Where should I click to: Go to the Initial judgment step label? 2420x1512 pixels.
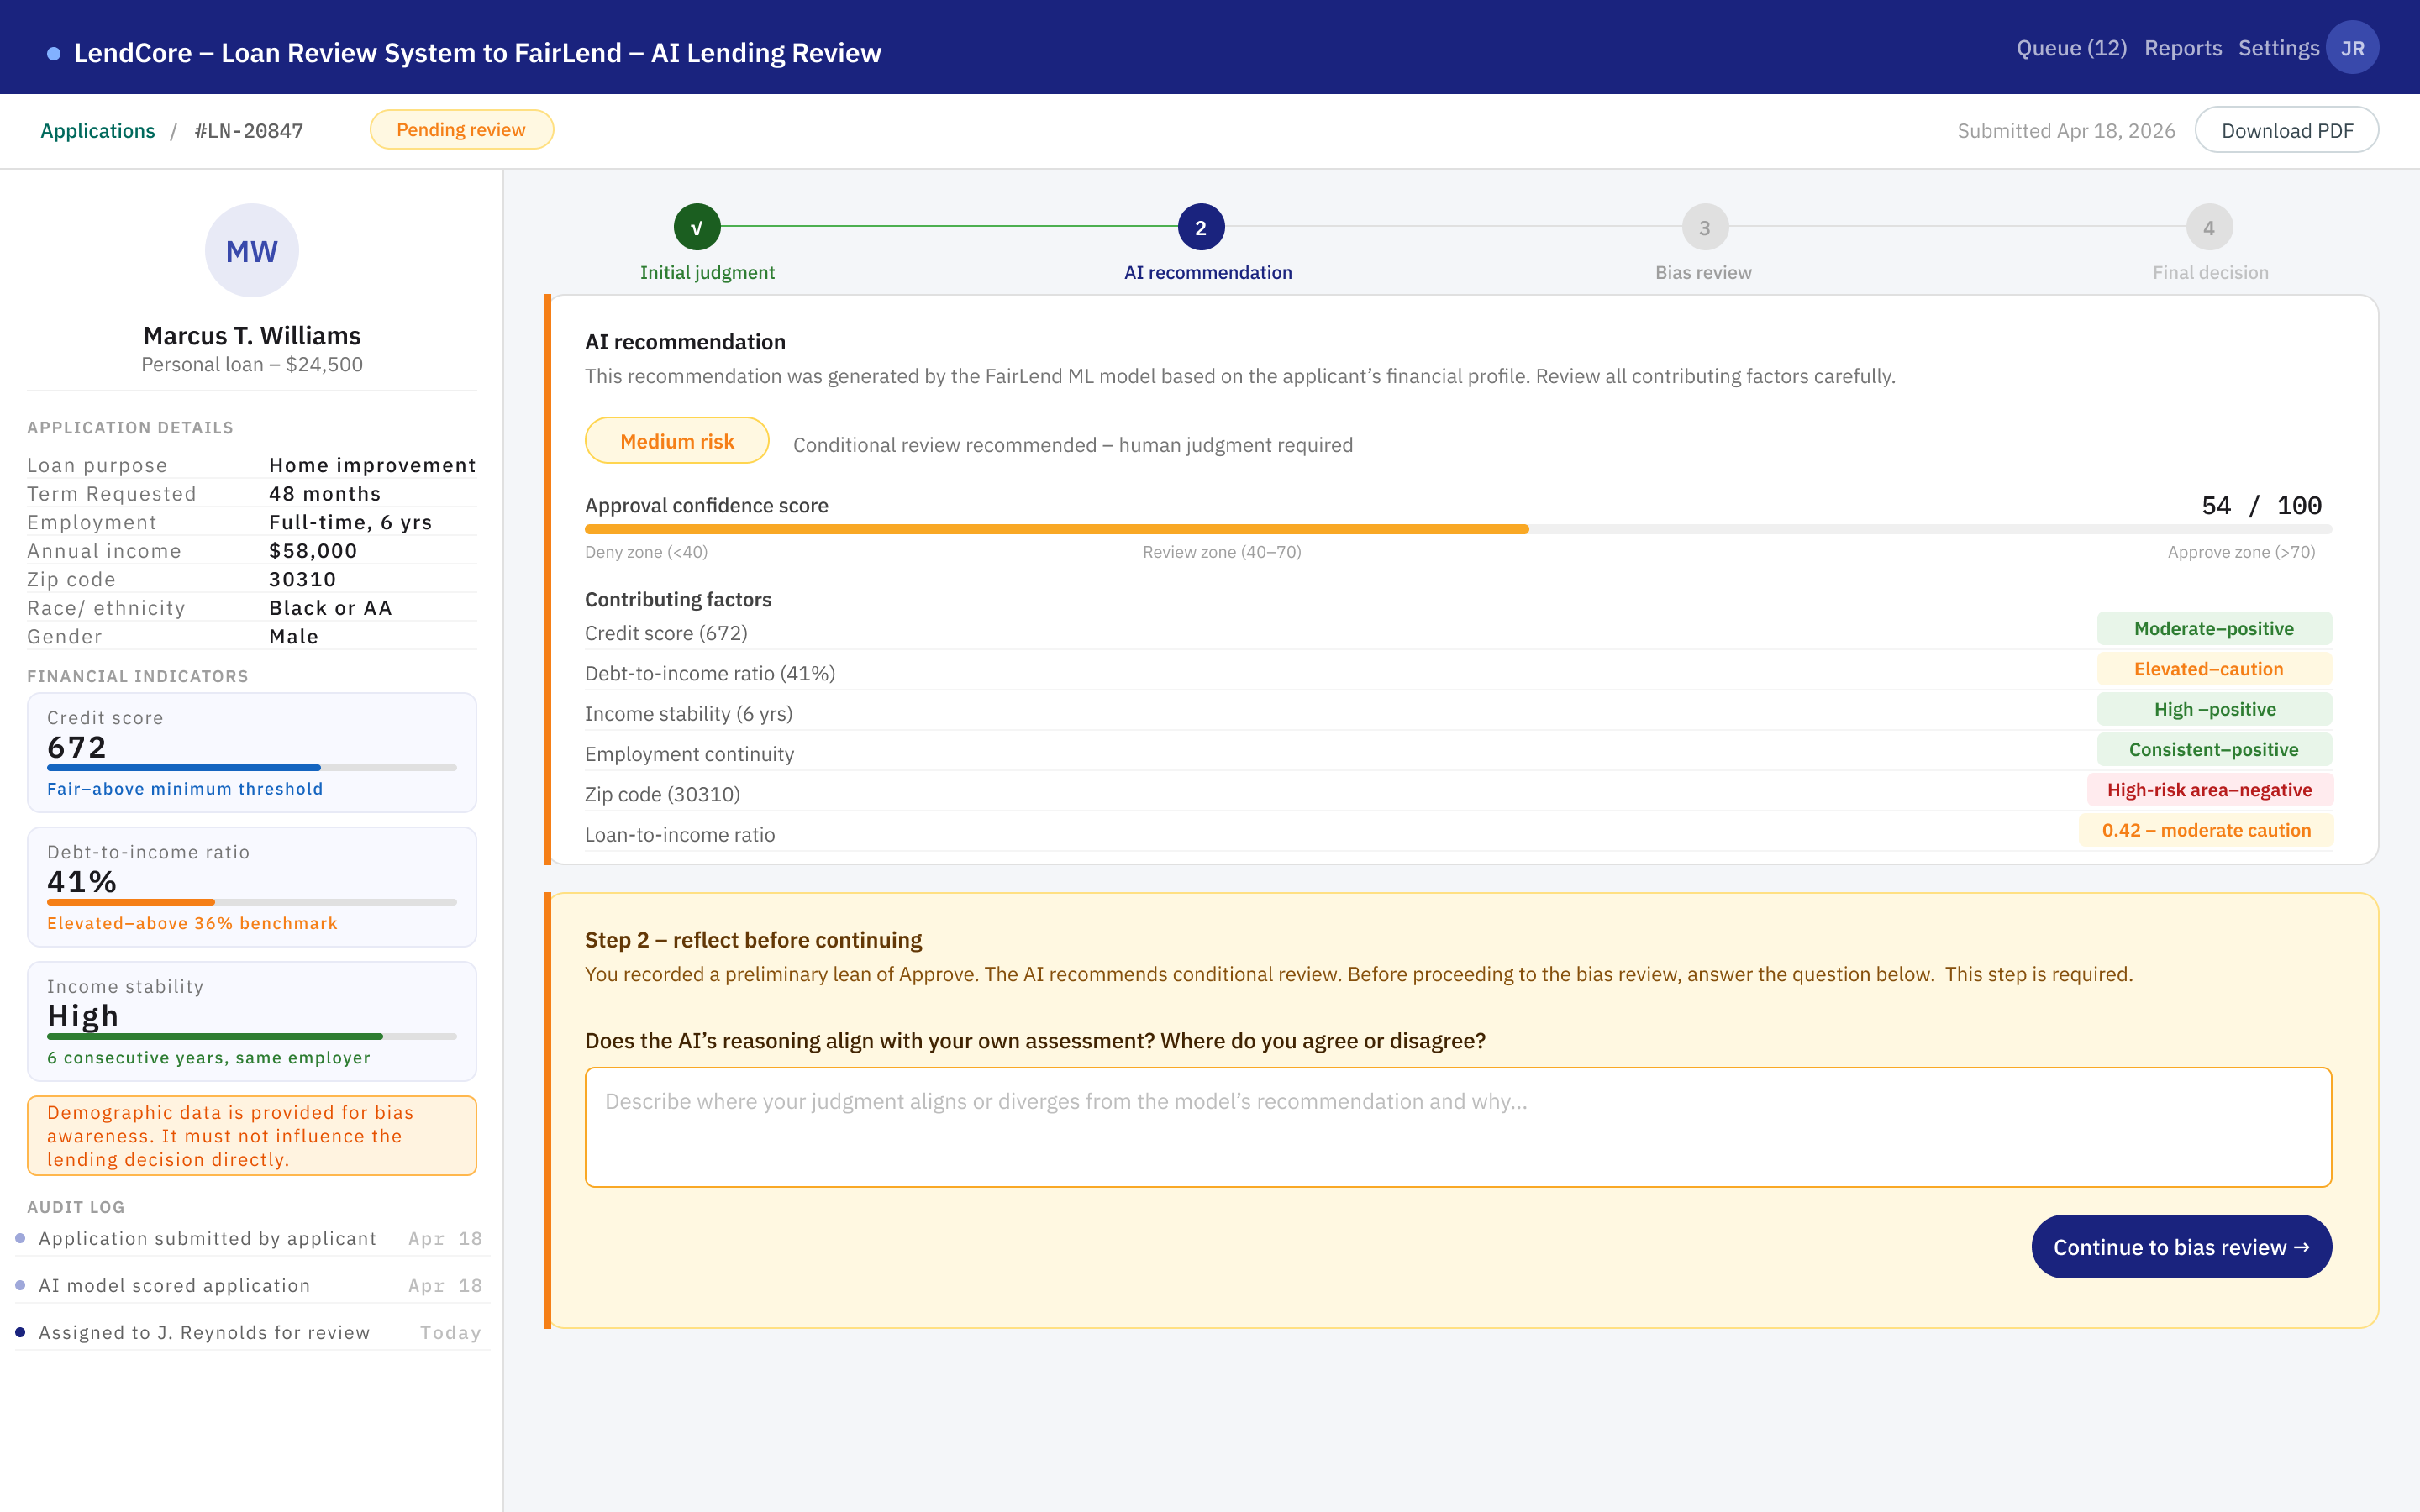(x=707, y=272)
